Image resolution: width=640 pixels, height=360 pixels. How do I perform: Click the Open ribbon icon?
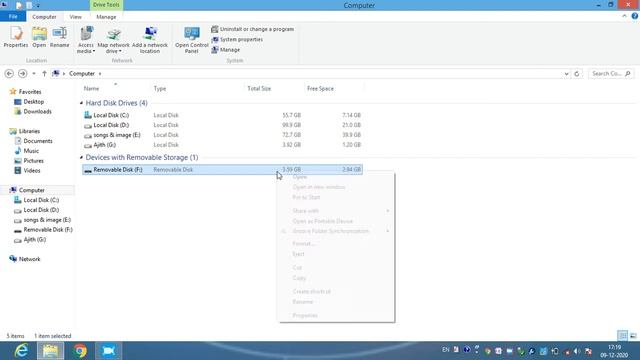(x=39, y=37)
